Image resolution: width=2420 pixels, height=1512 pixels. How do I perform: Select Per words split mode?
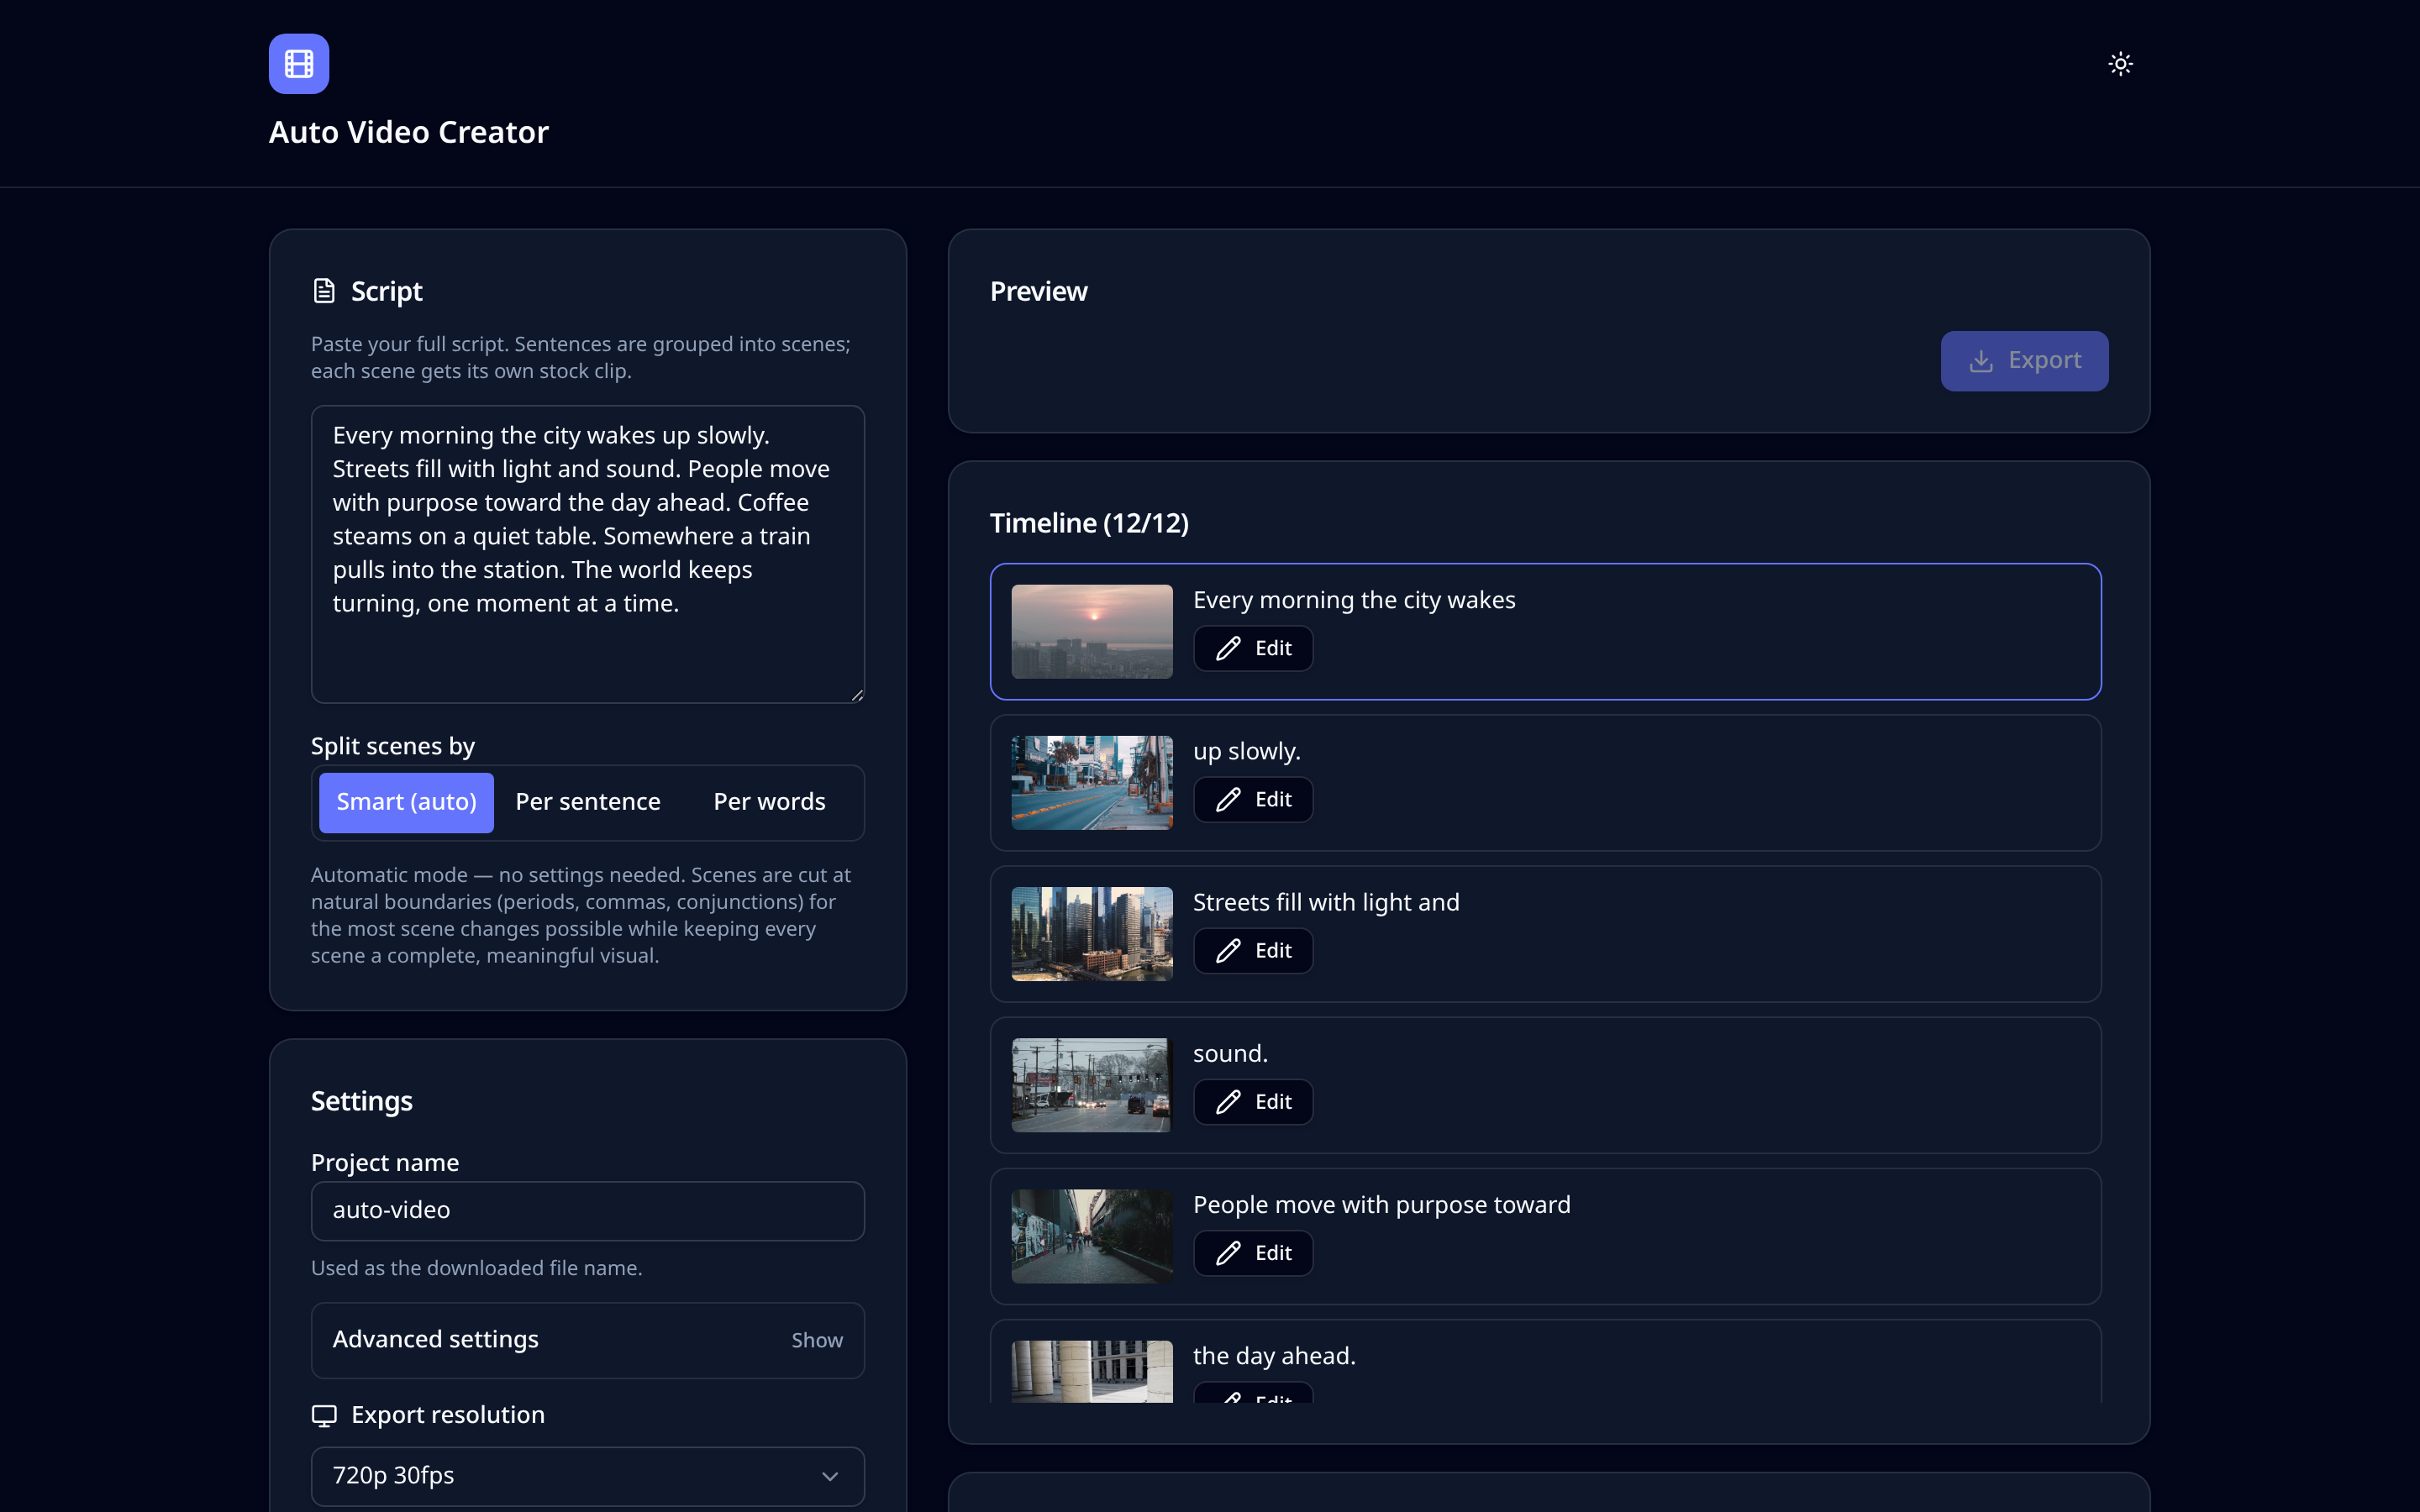click(769, 802)
